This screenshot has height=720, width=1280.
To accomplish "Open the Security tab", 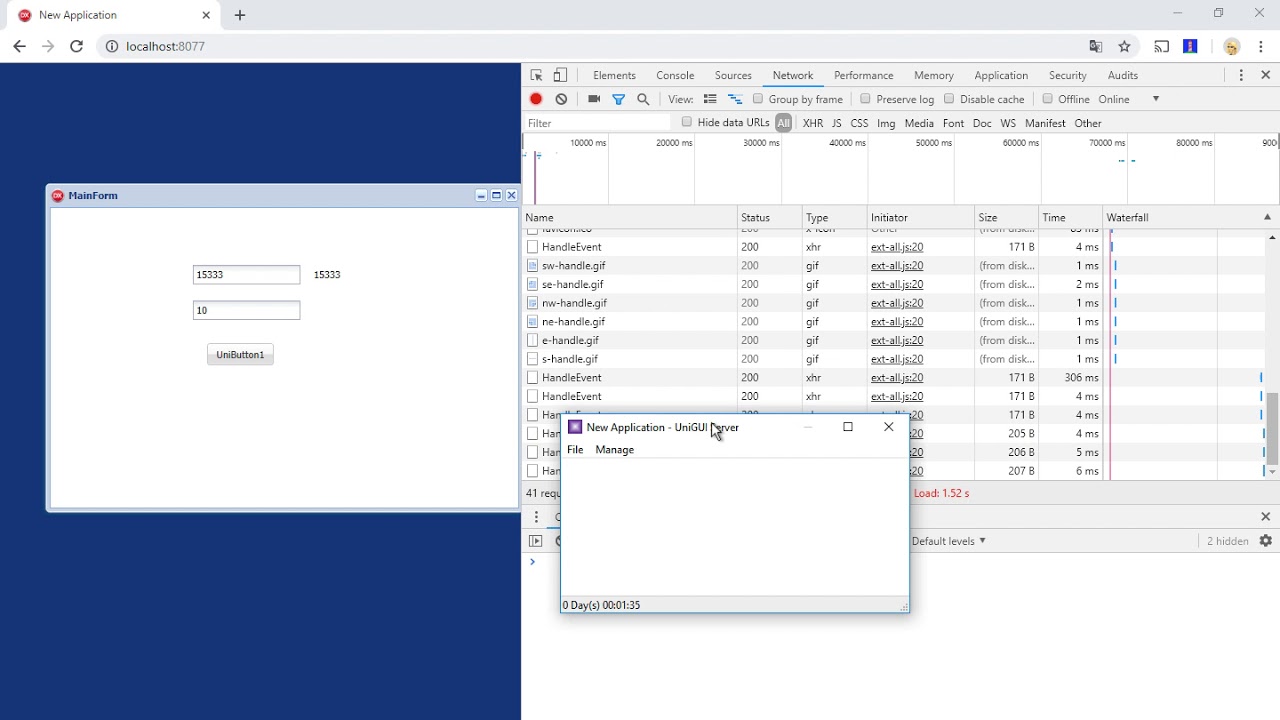I will click(1068, 75).
